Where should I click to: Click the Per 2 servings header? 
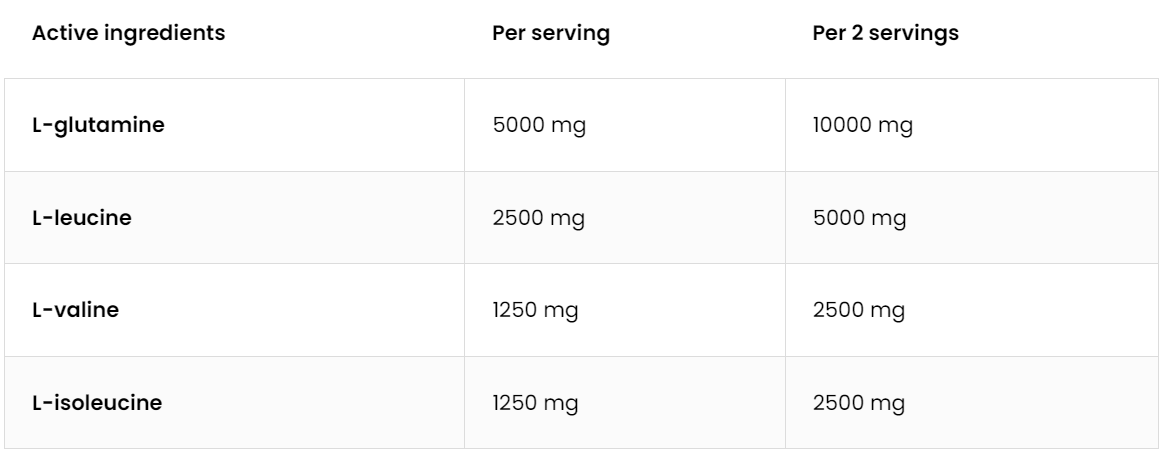coord(885,33)
